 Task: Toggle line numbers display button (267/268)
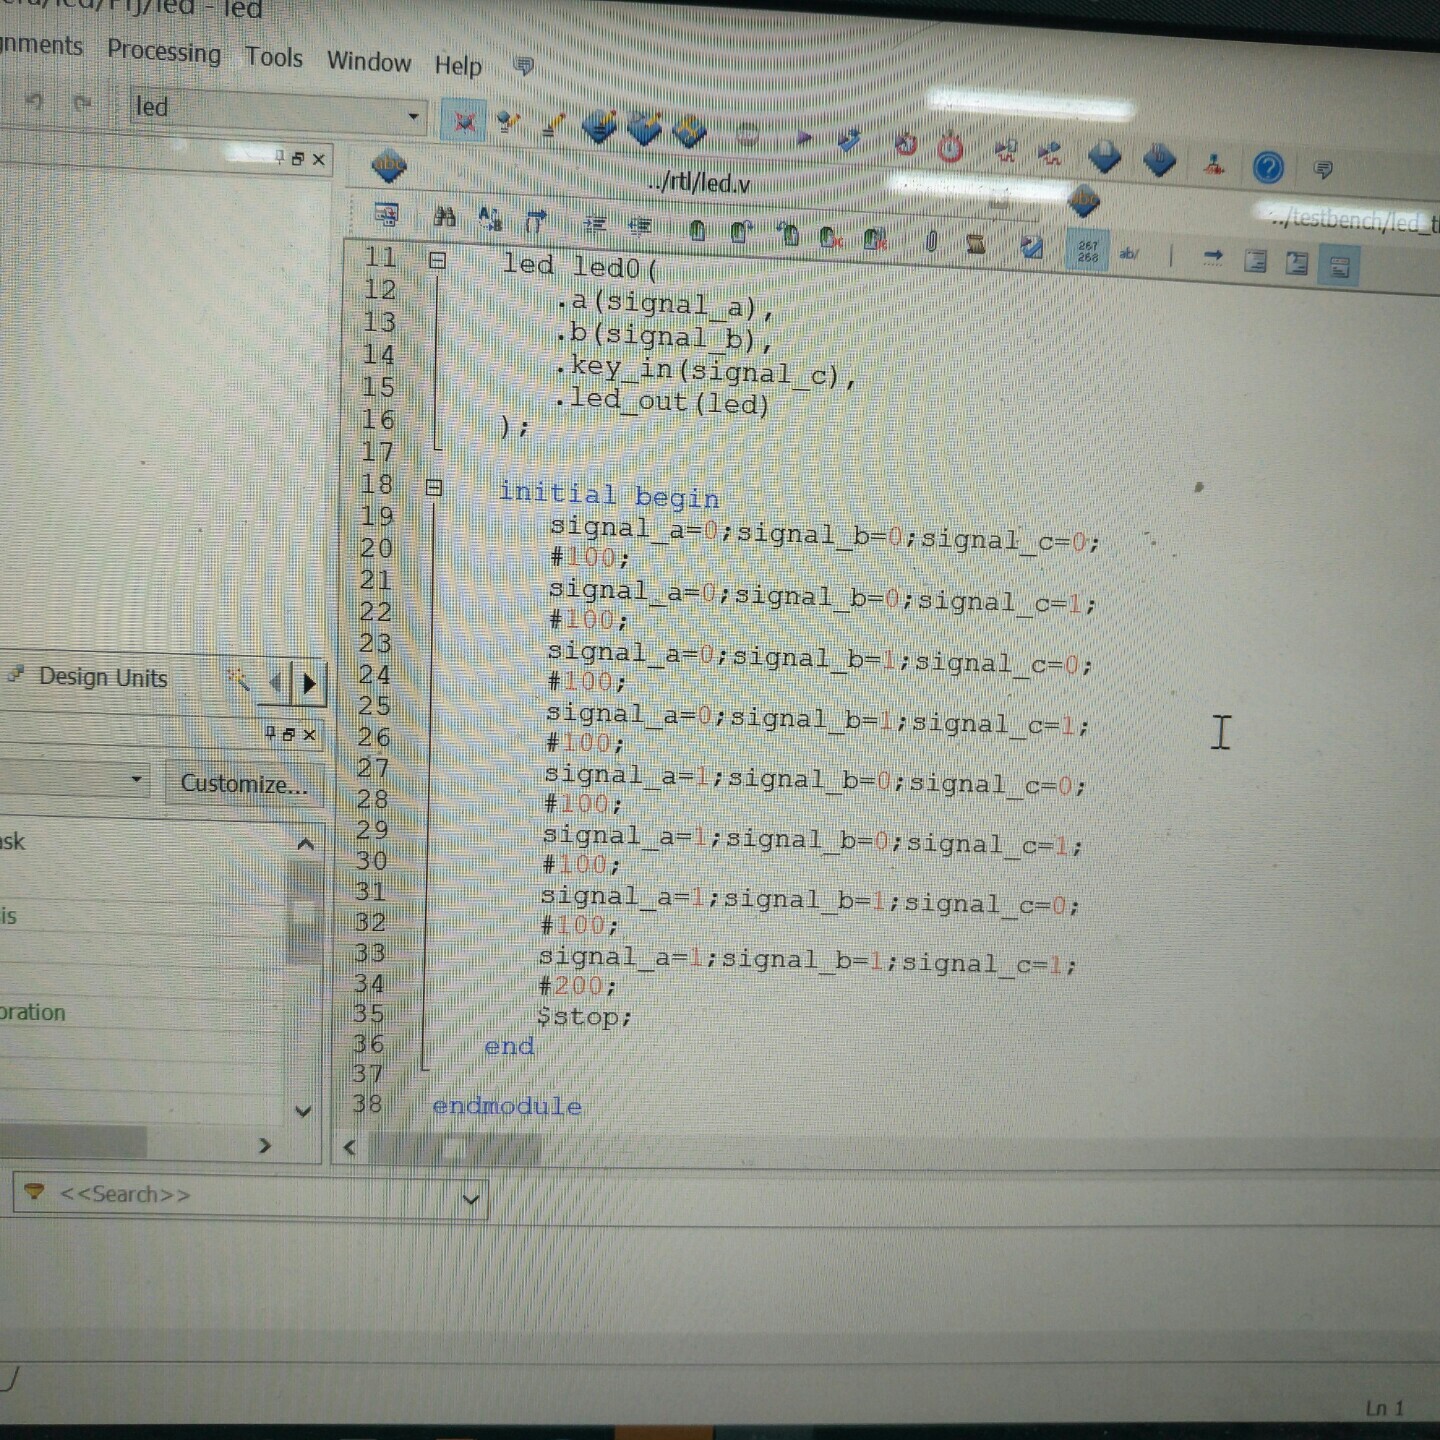1087,251
